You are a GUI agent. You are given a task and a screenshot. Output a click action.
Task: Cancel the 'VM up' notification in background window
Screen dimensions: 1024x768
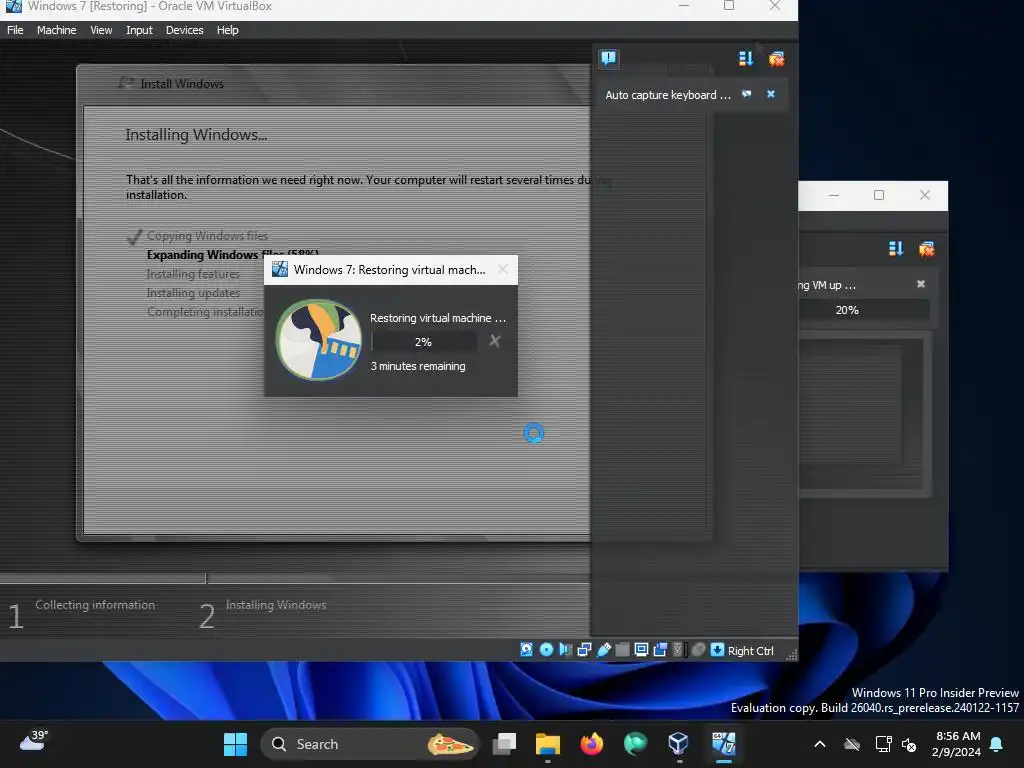pyautogui.click(x=921, y=283)
